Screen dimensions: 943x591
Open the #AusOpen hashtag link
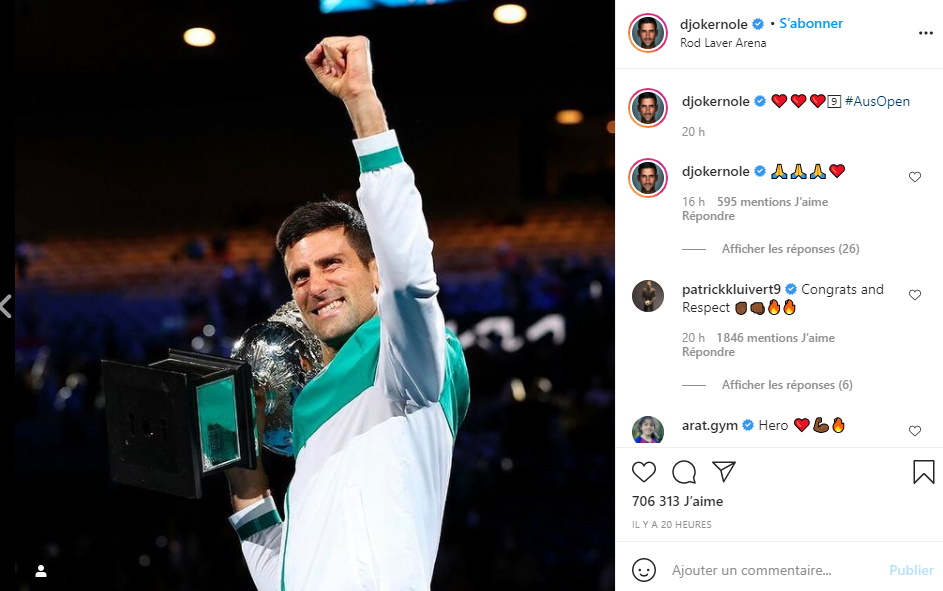tap(877, 101)
